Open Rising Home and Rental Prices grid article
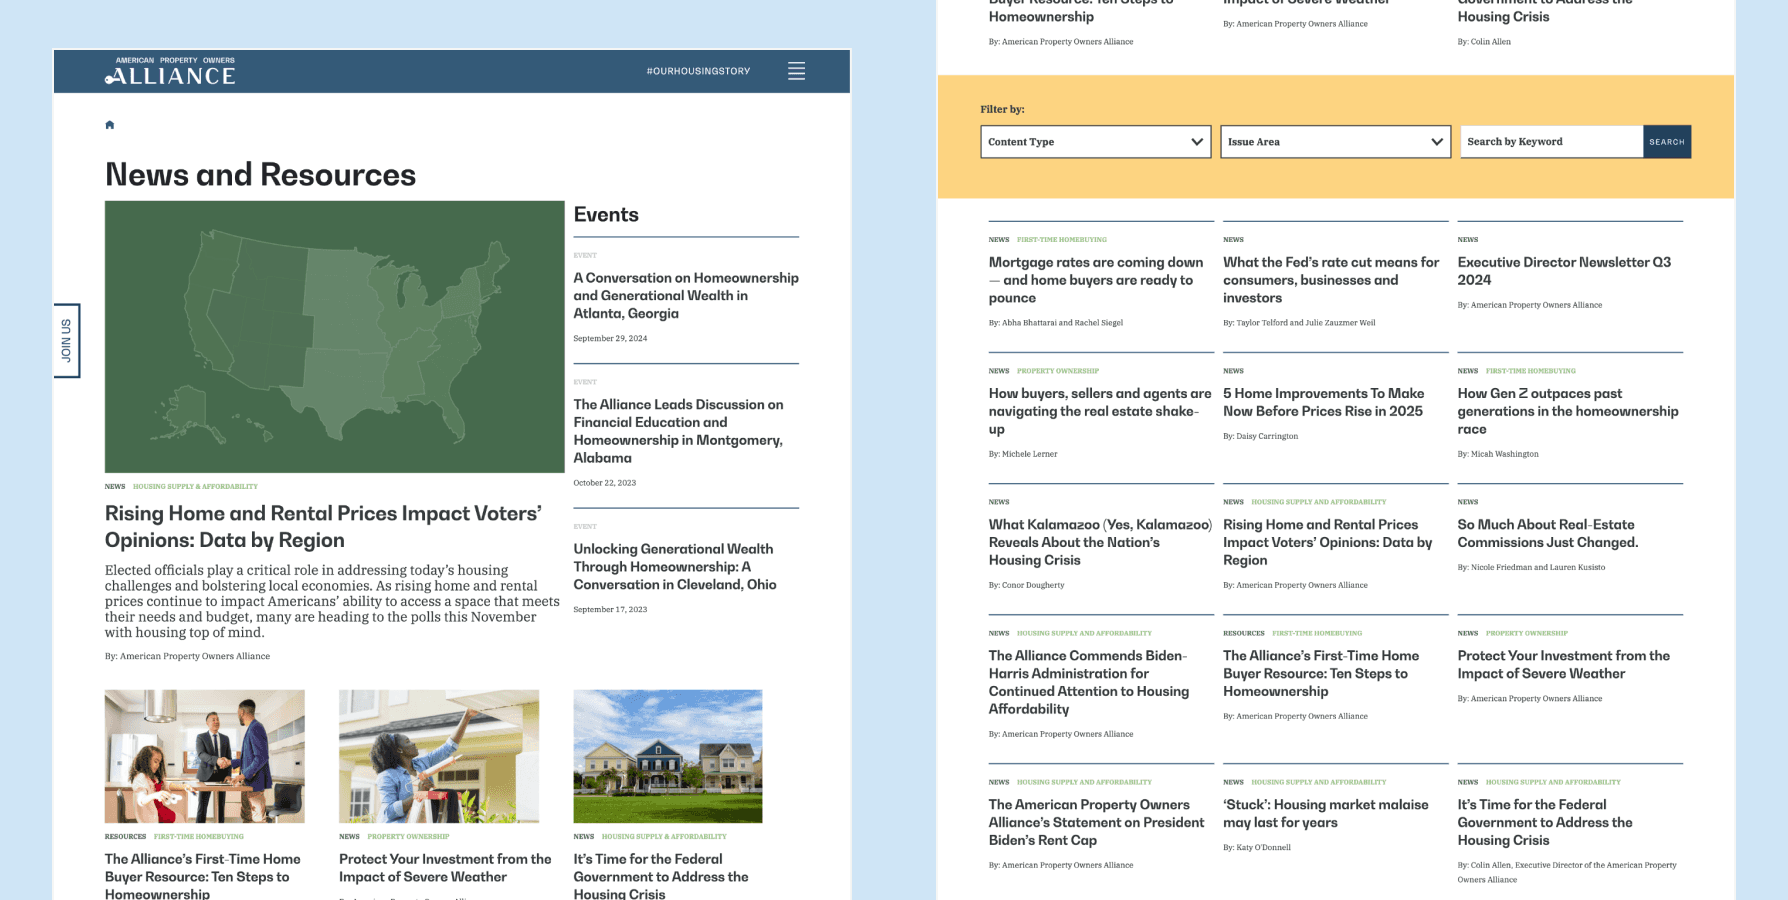 click(1328, 543)
